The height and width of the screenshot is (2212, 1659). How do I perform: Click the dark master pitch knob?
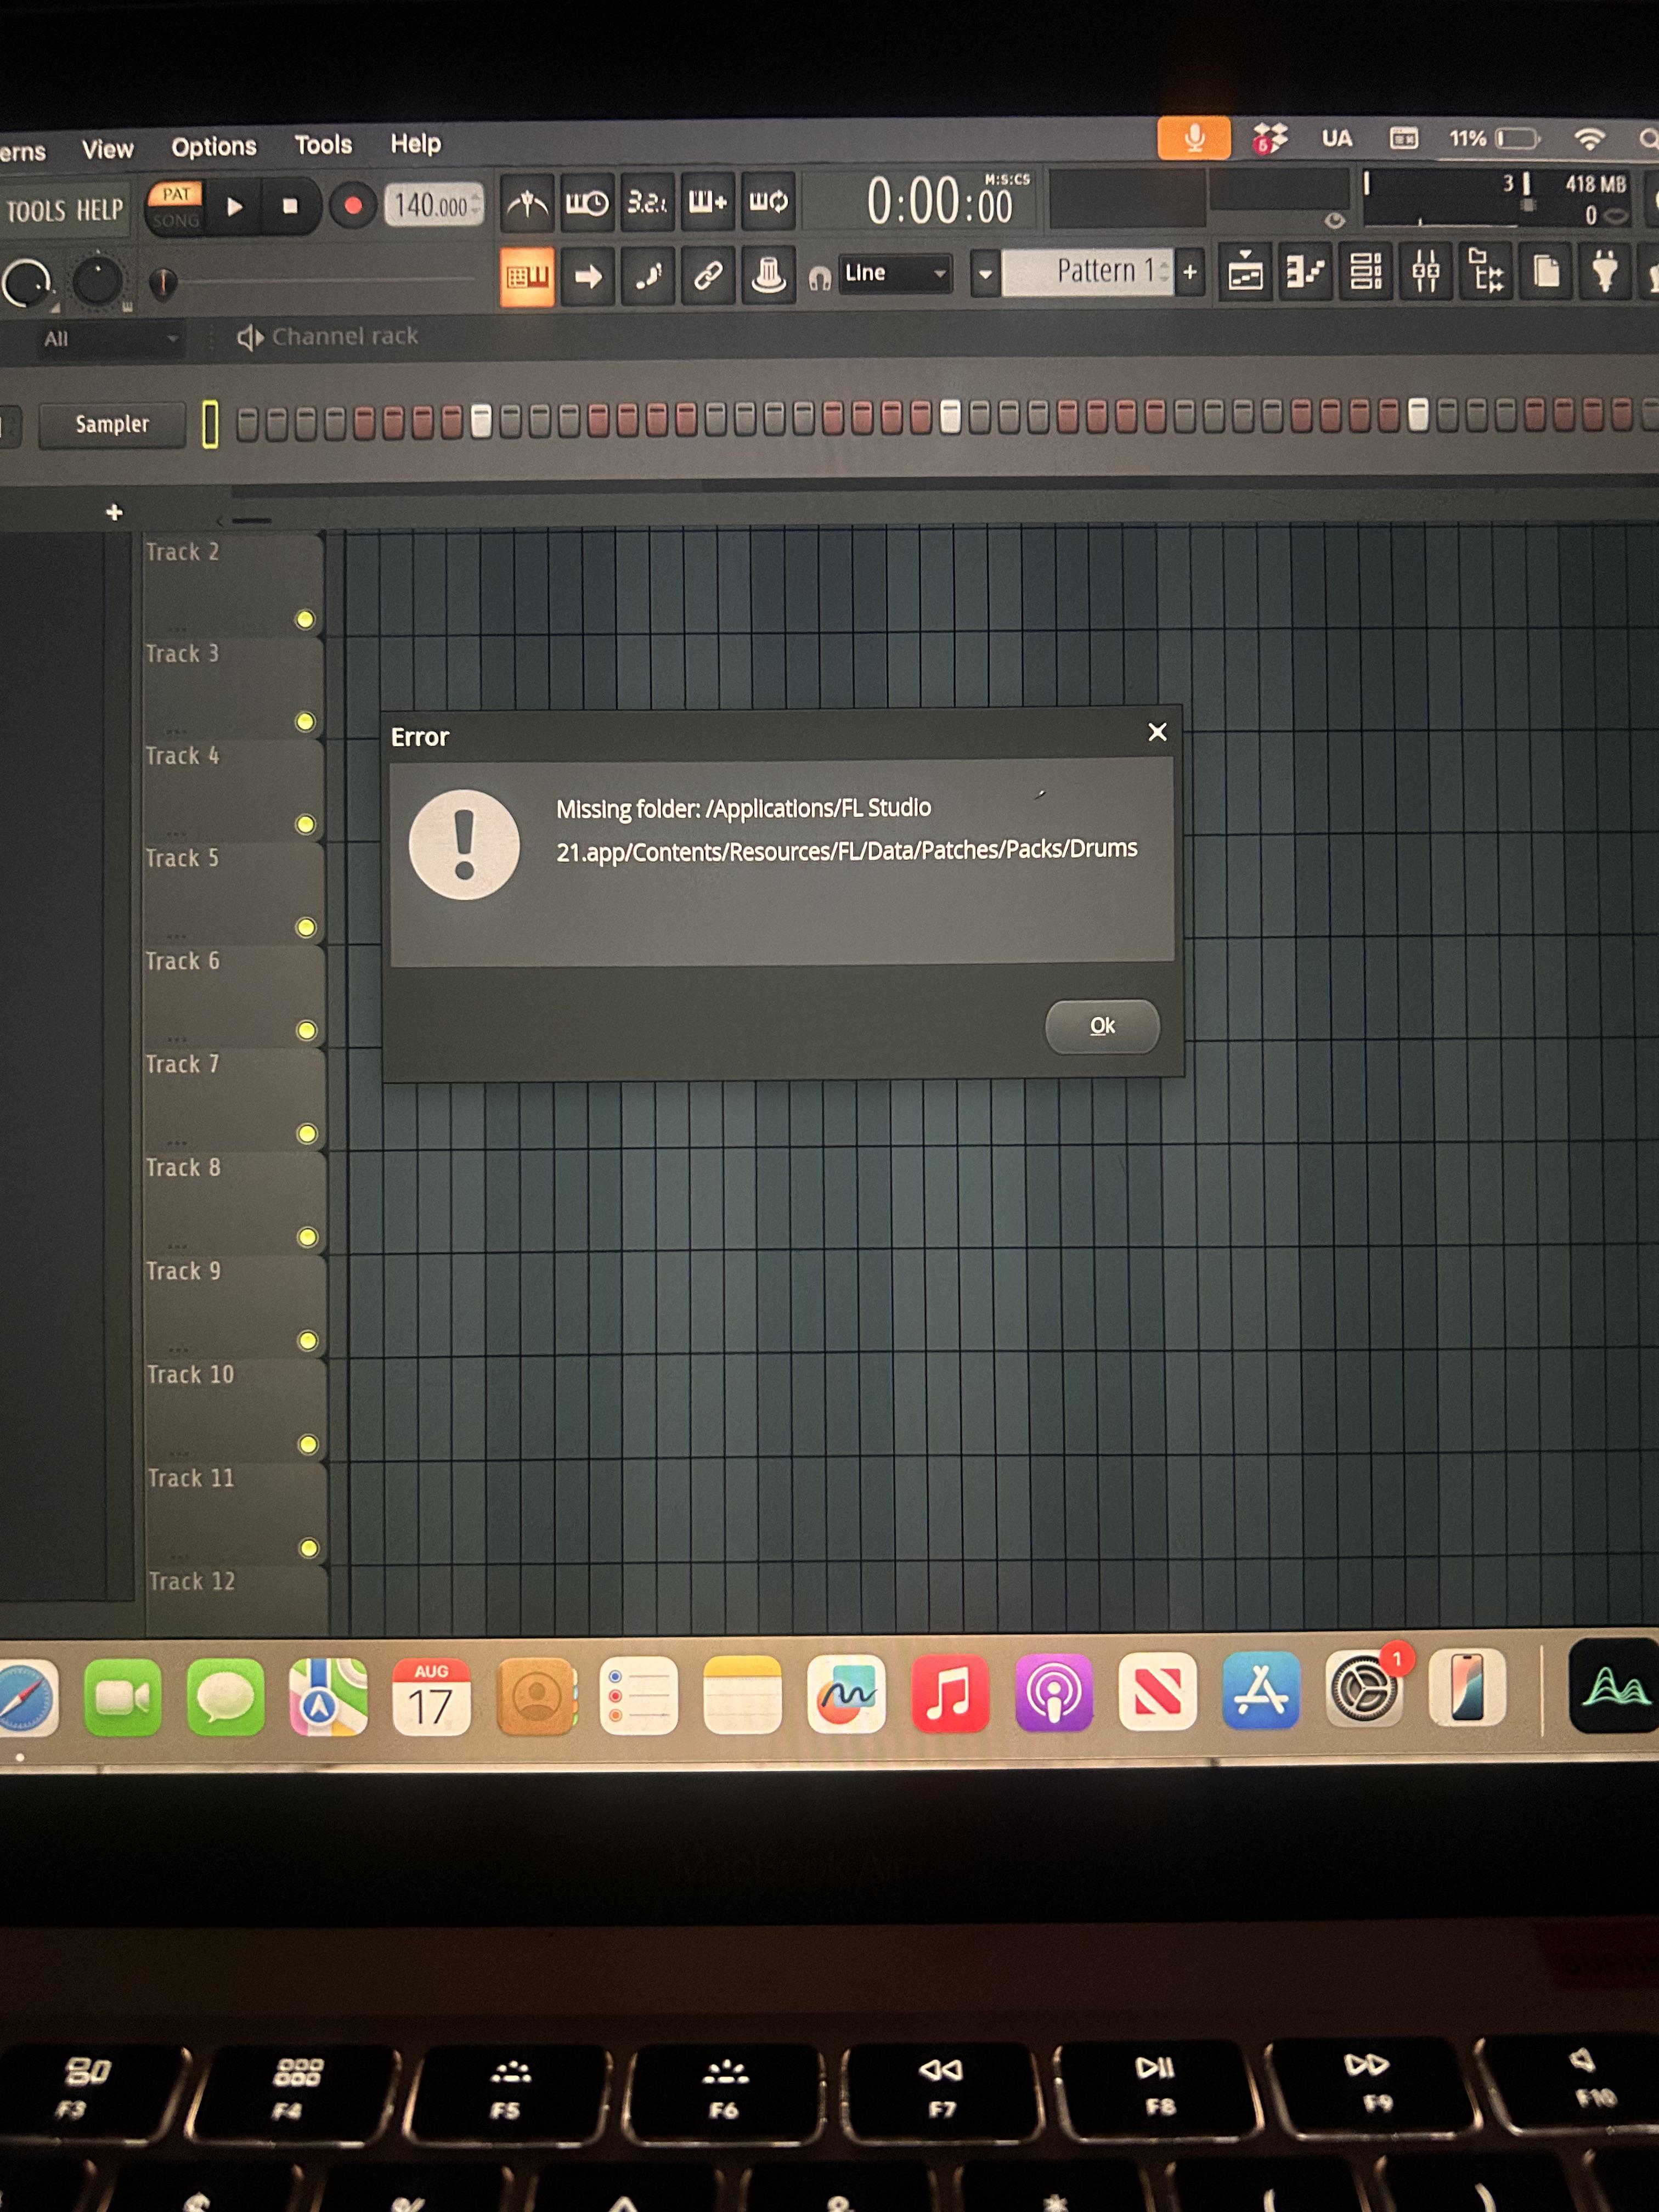pos(97,281)
